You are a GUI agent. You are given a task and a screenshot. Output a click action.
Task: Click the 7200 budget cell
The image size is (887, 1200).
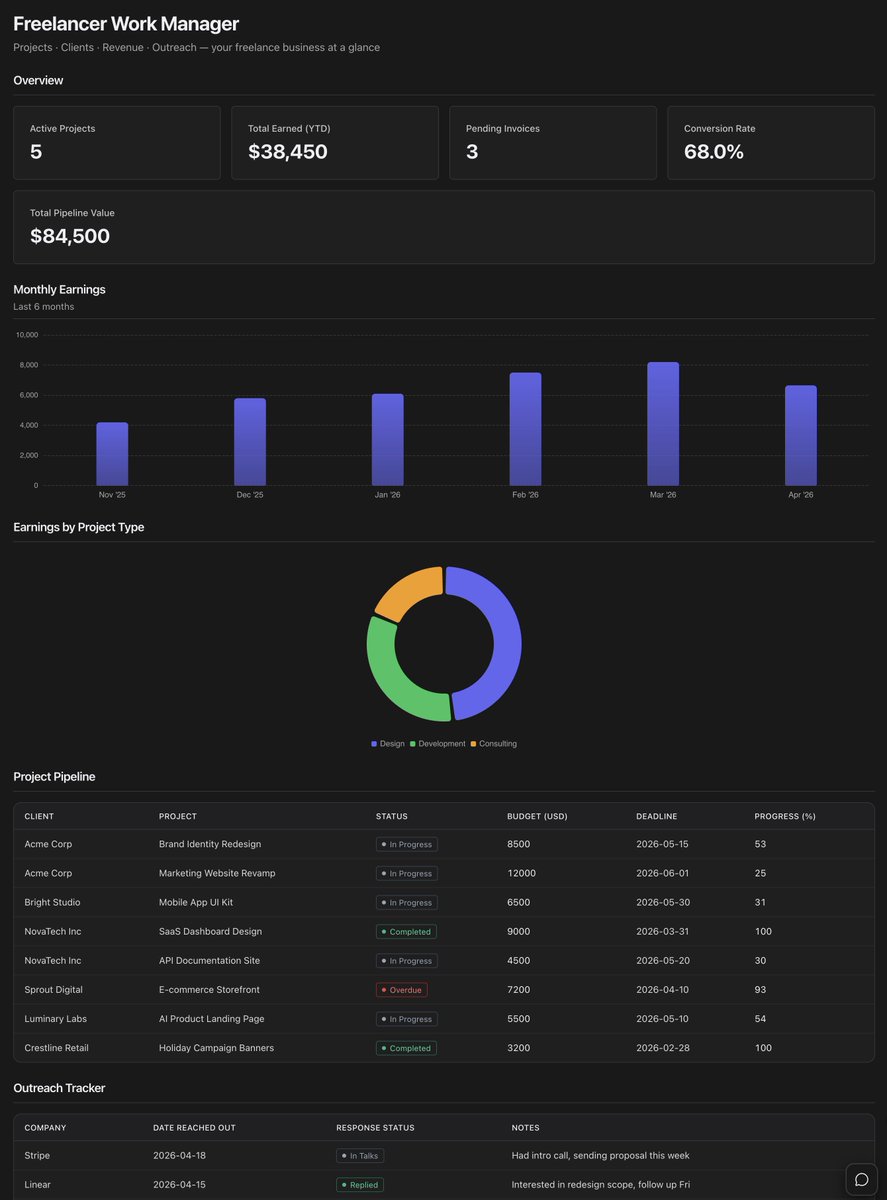(x=519, y=989)
